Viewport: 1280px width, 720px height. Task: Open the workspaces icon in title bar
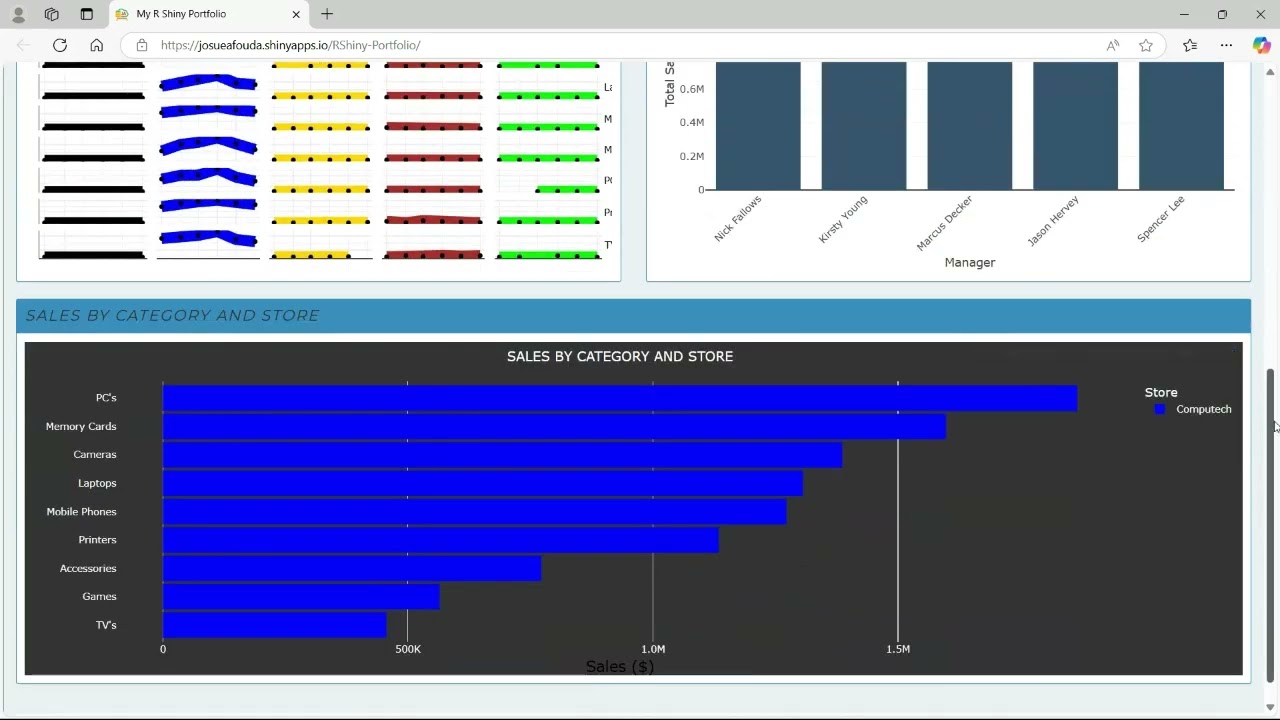tap(52, 14)
